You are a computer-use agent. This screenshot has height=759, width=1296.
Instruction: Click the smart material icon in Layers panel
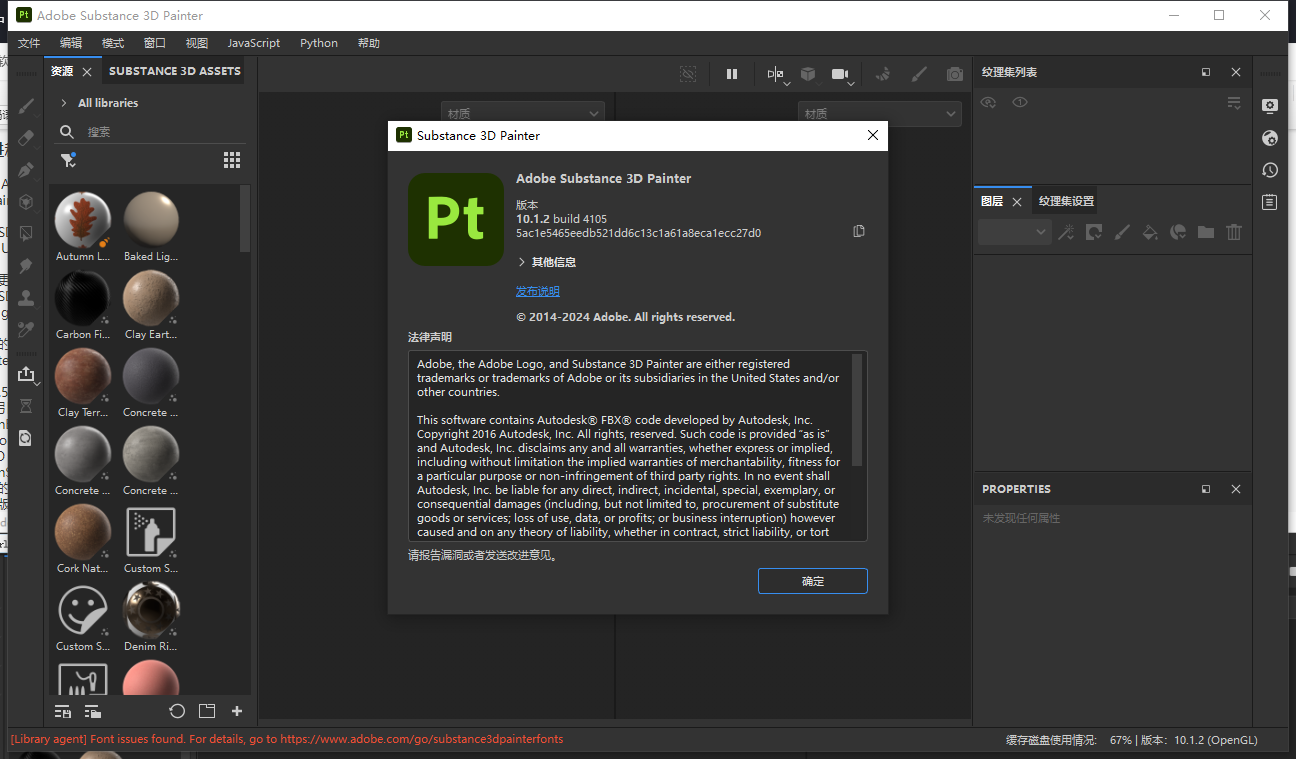click(x=1178, y=232)
